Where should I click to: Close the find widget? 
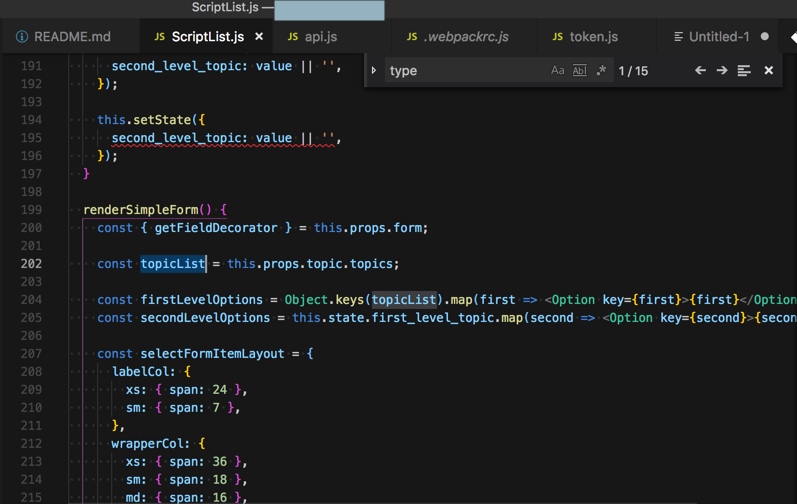[x=768, y=71]
